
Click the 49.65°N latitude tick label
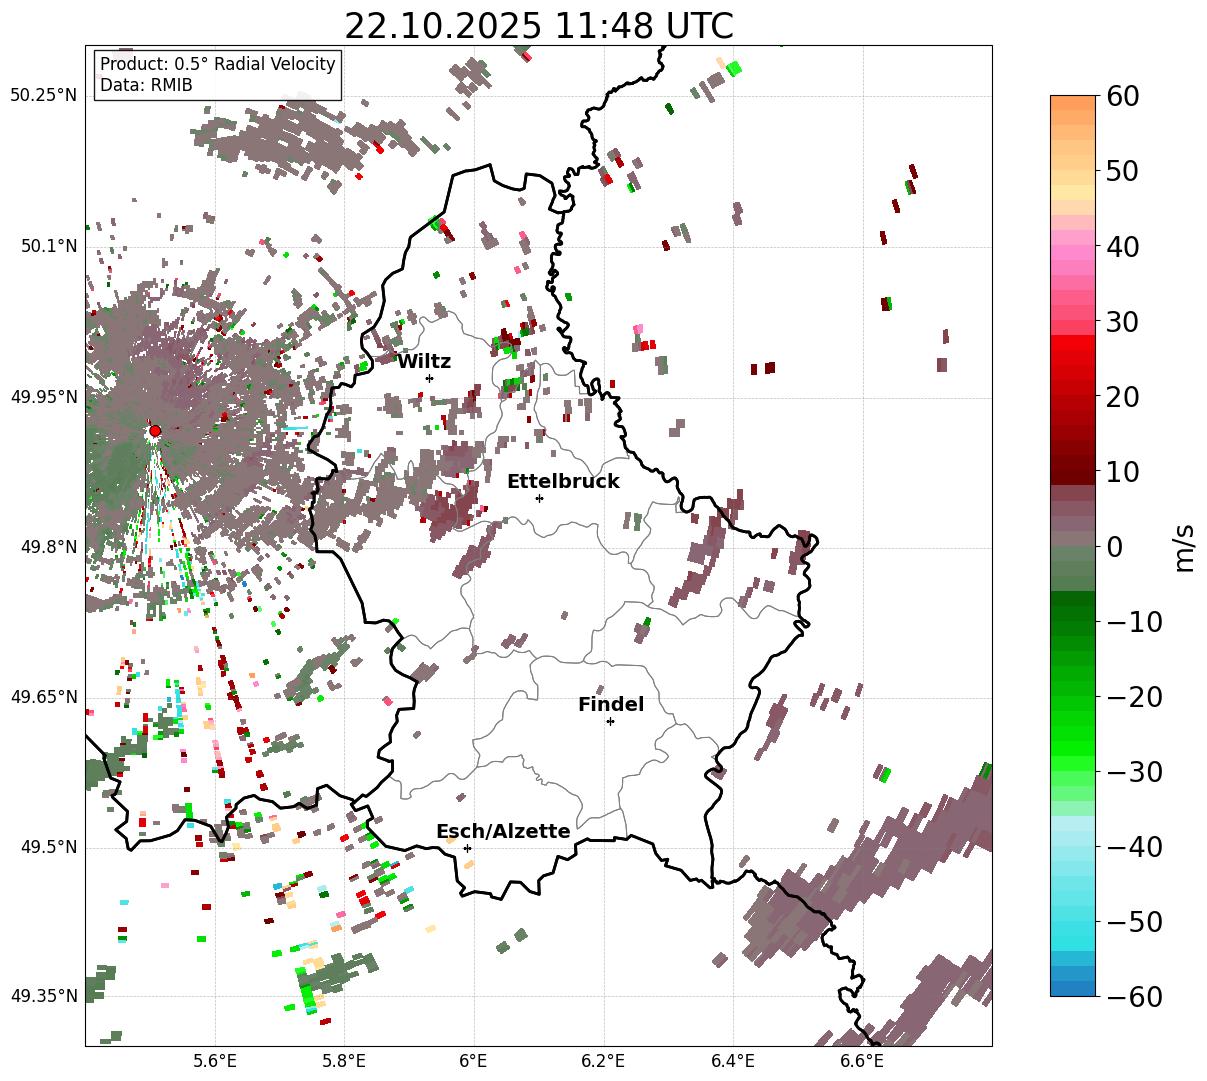(x=44, y=697)
